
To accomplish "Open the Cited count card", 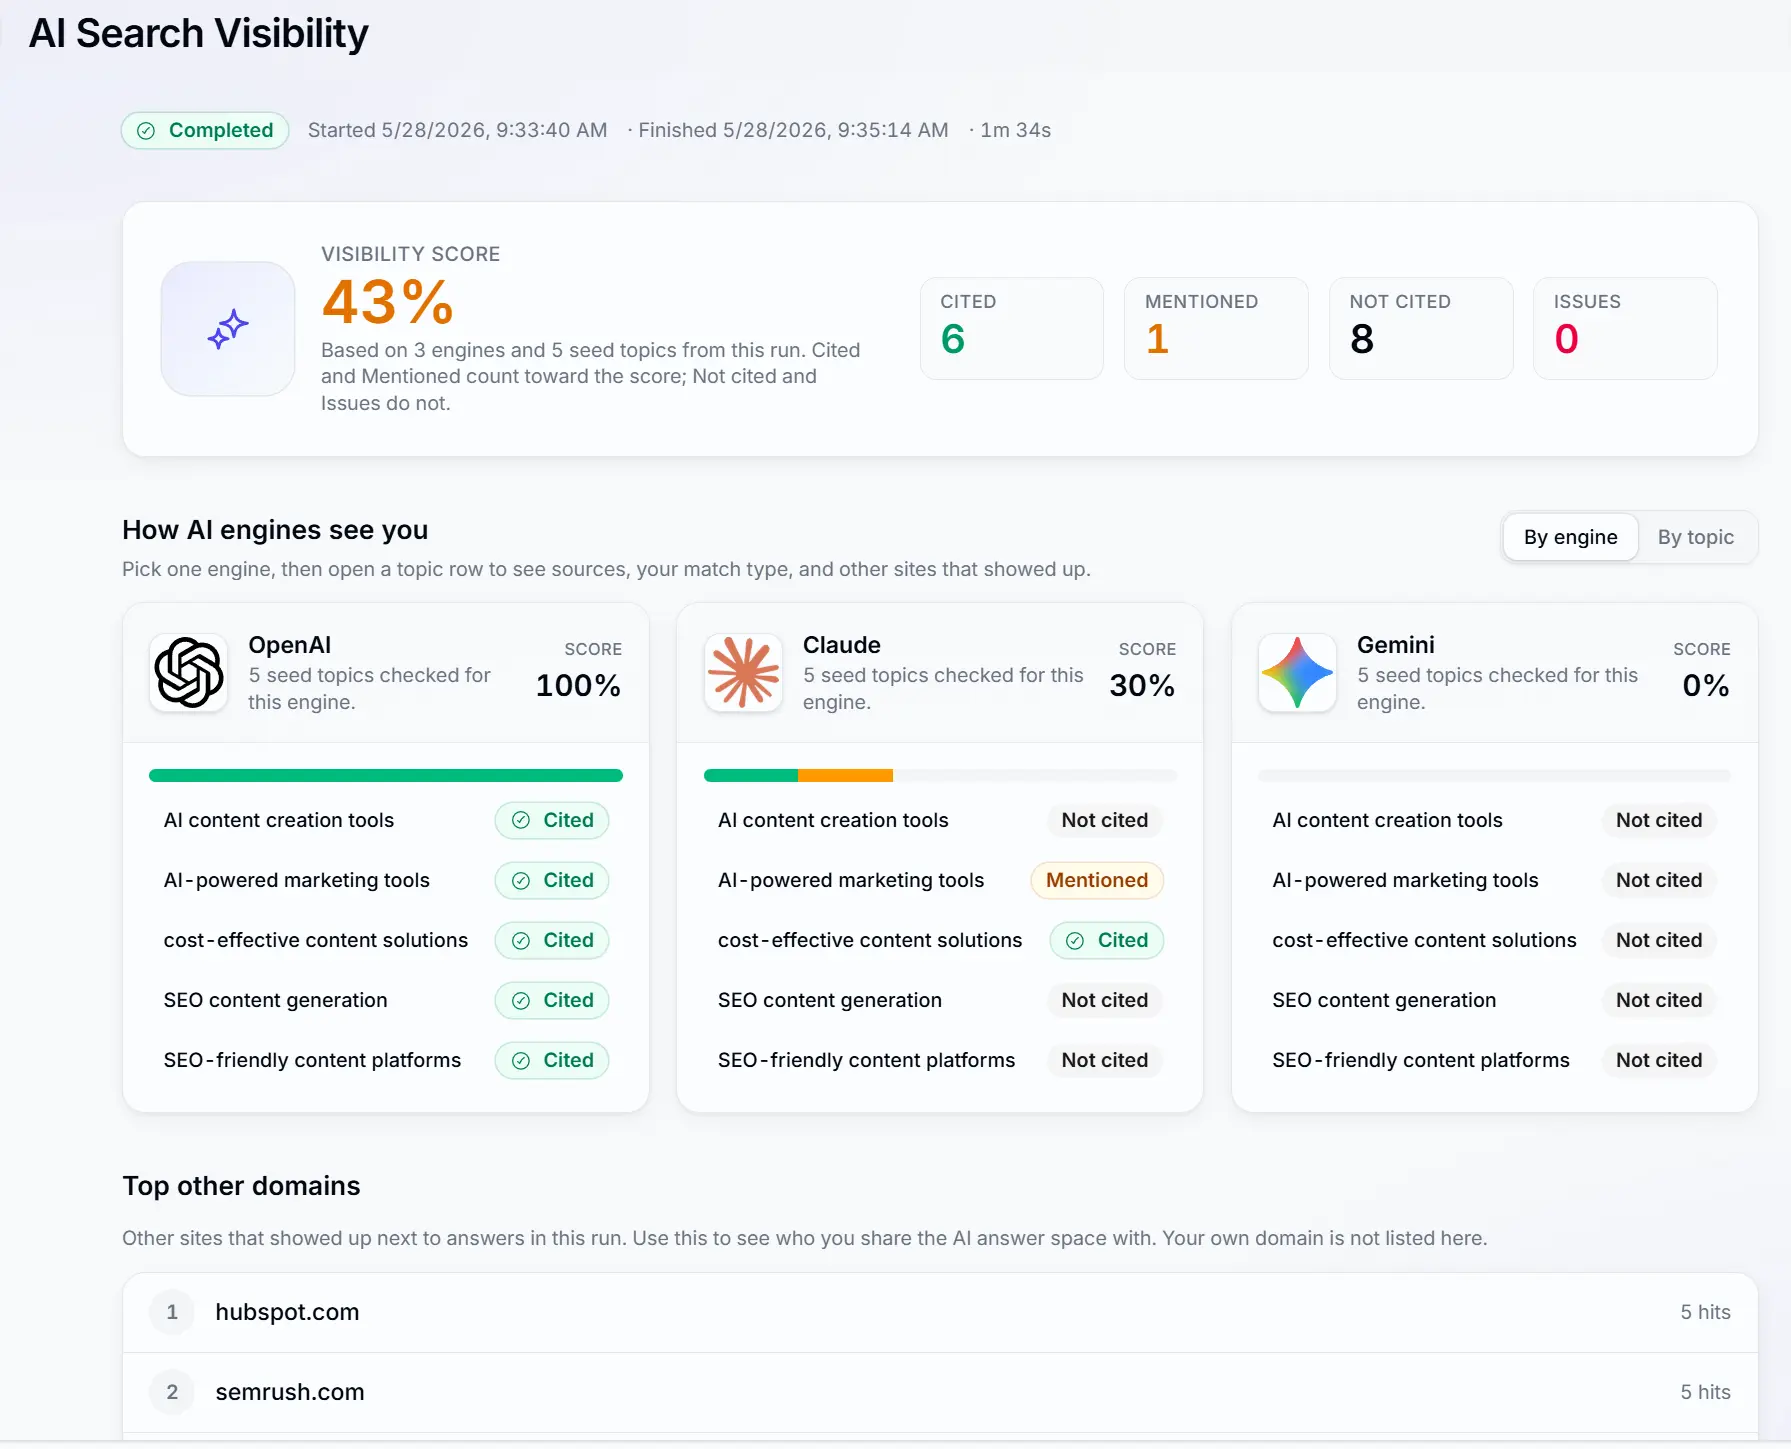I will click(x=1011, y=328).
